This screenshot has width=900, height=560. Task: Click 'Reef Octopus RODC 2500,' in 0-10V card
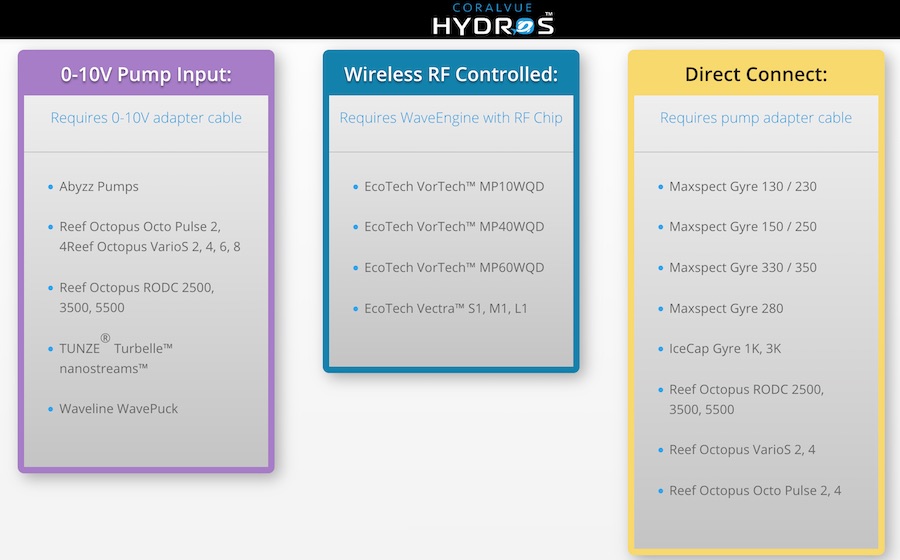[137, 287]
